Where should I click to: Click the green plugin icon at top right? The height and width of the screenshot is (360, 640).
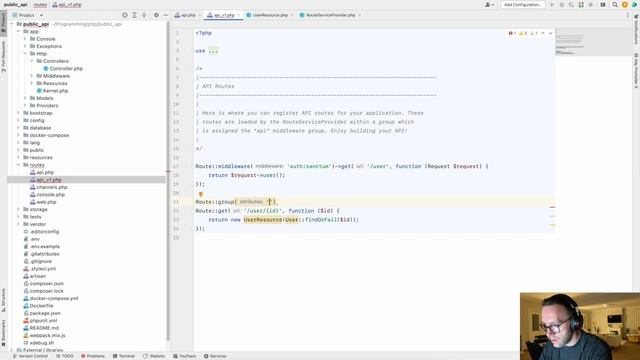635,5
